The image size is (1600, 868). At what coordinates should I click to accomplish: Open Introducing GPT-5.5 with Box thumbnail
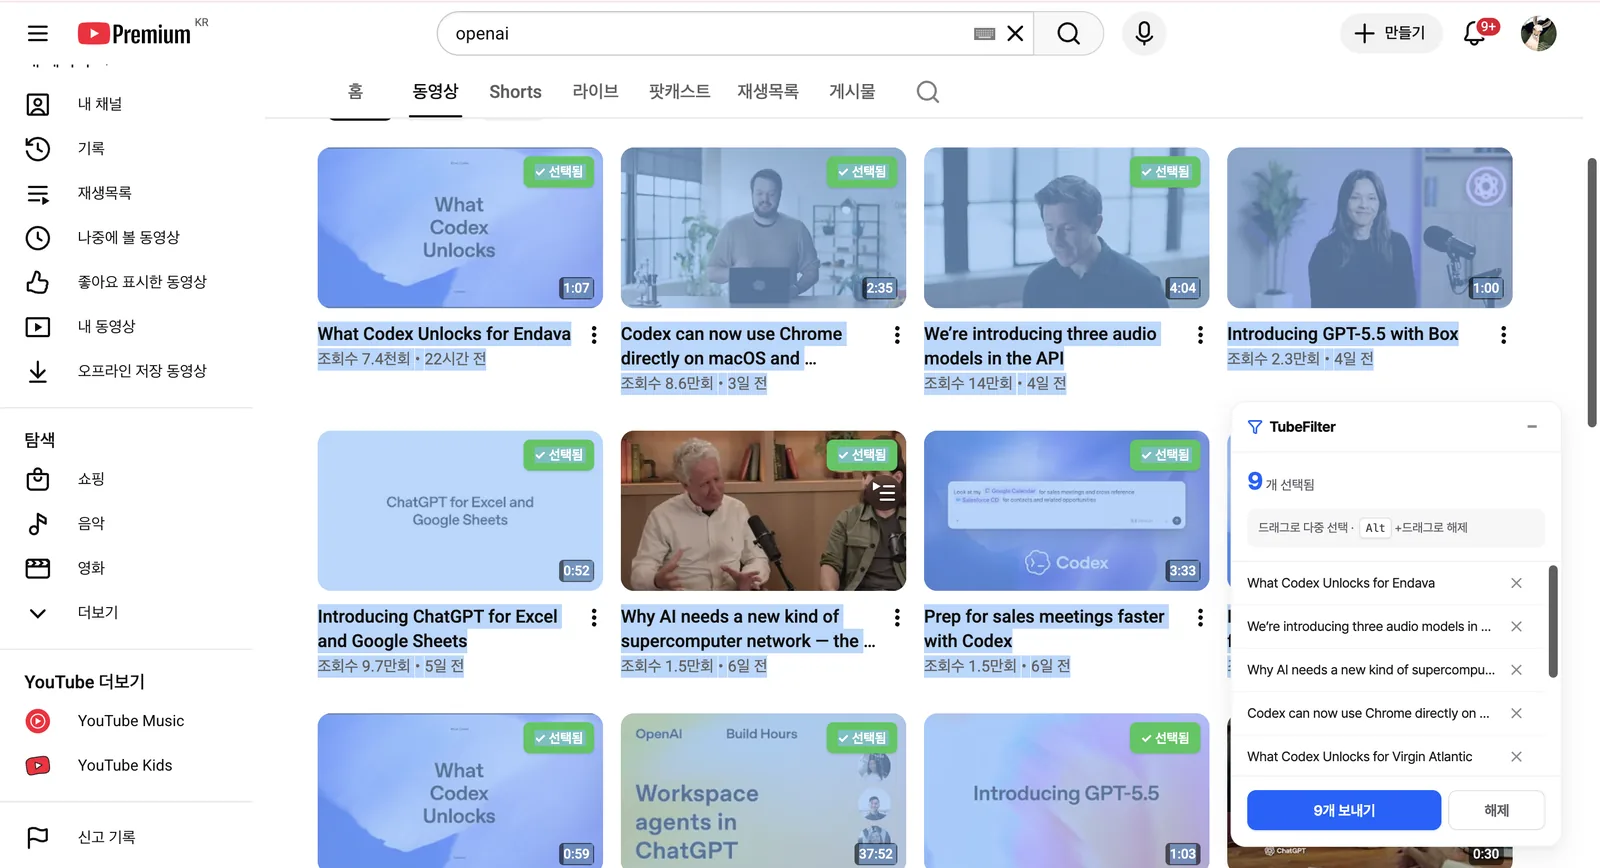pos(1369,228)
